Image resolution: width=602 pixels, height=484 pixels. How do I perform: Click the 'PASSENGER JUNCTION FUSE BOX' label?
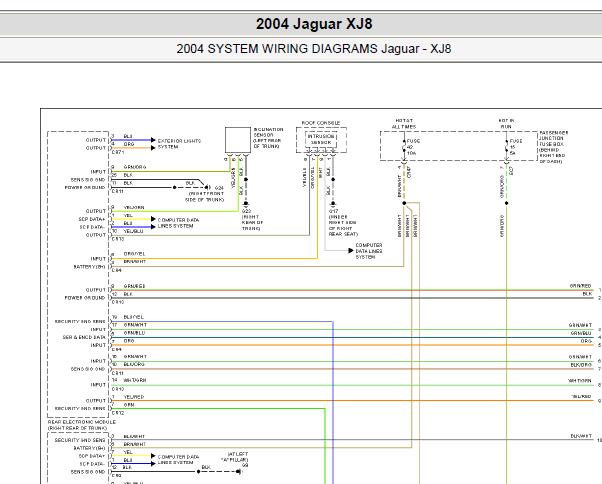(554, 138)
